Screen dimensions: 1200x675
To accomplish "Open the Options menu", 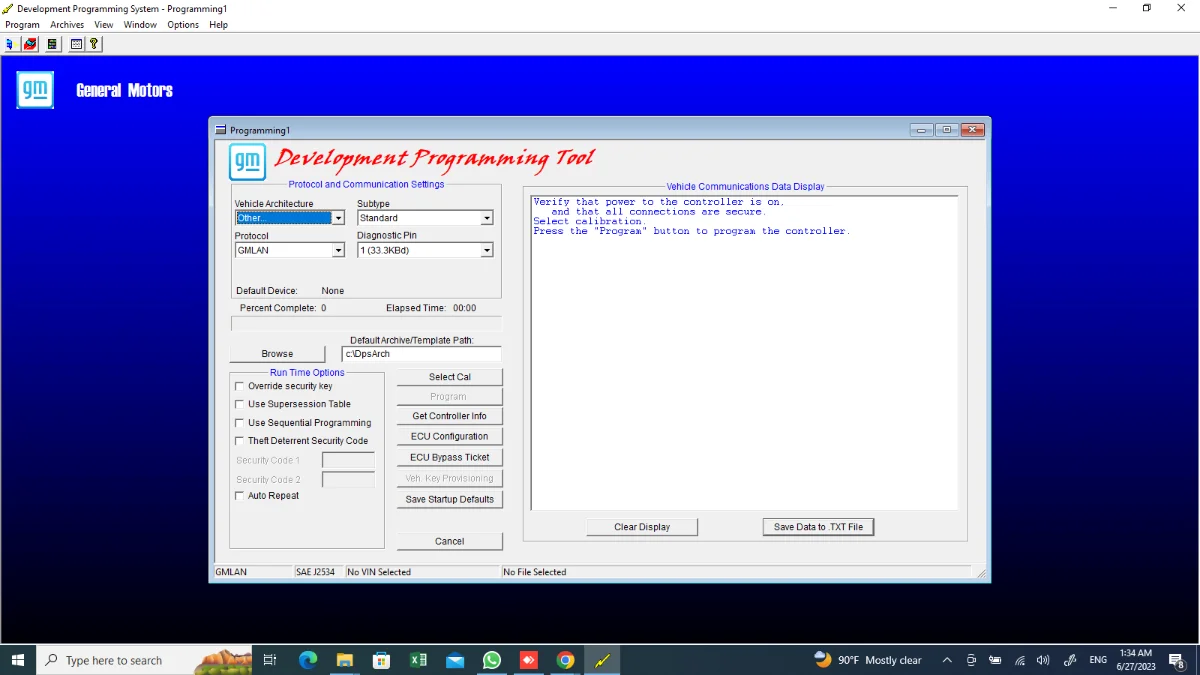I will (x=183, y=25).
